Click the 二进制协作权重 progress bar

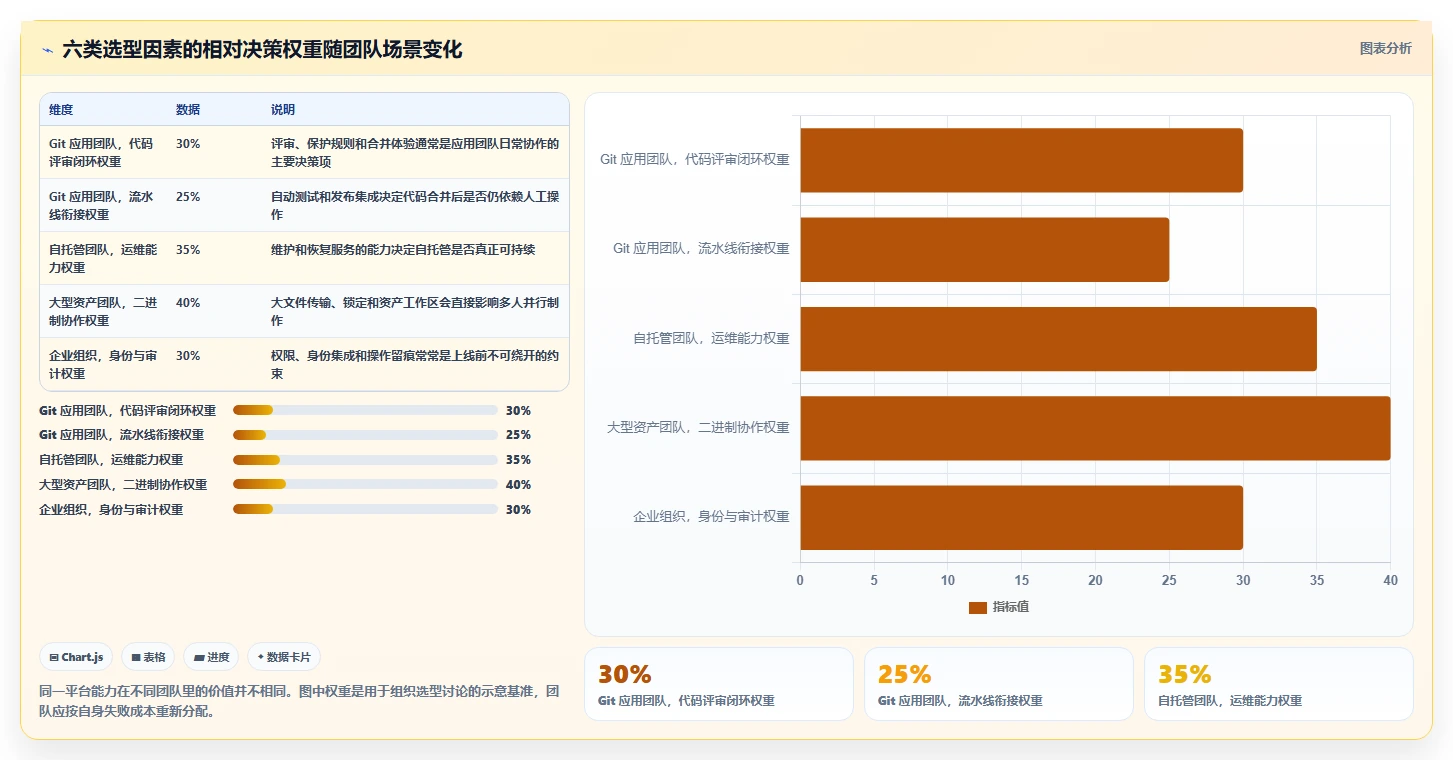pos(365,485)
